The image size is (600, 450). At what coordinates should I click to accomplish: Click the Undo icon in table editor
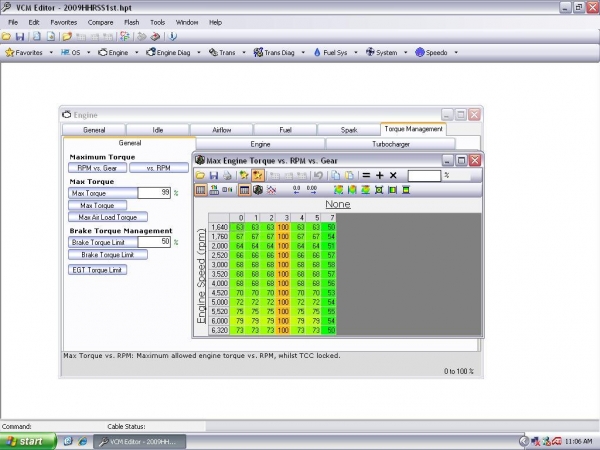tap(316, 175)
